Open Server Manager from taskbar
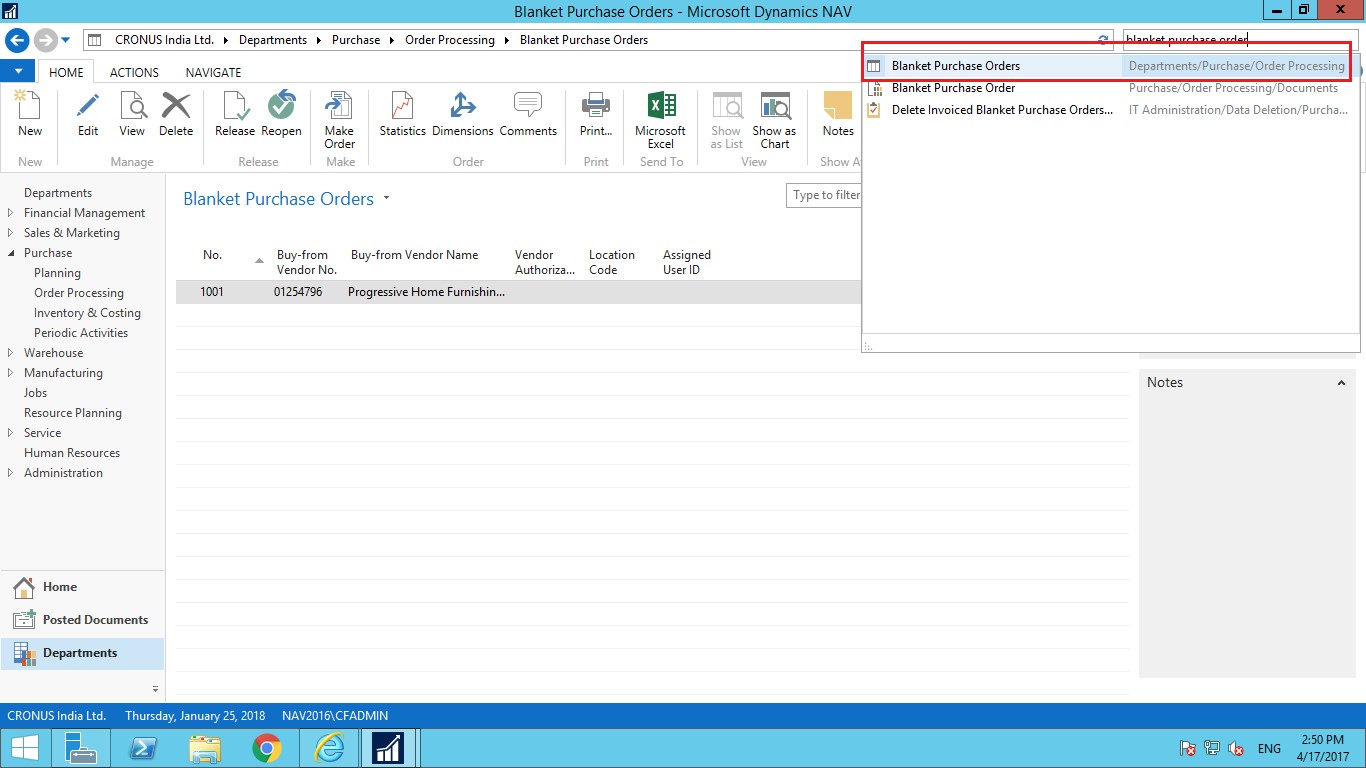The height and width of the screenshot is (768, 1366). 80,748
